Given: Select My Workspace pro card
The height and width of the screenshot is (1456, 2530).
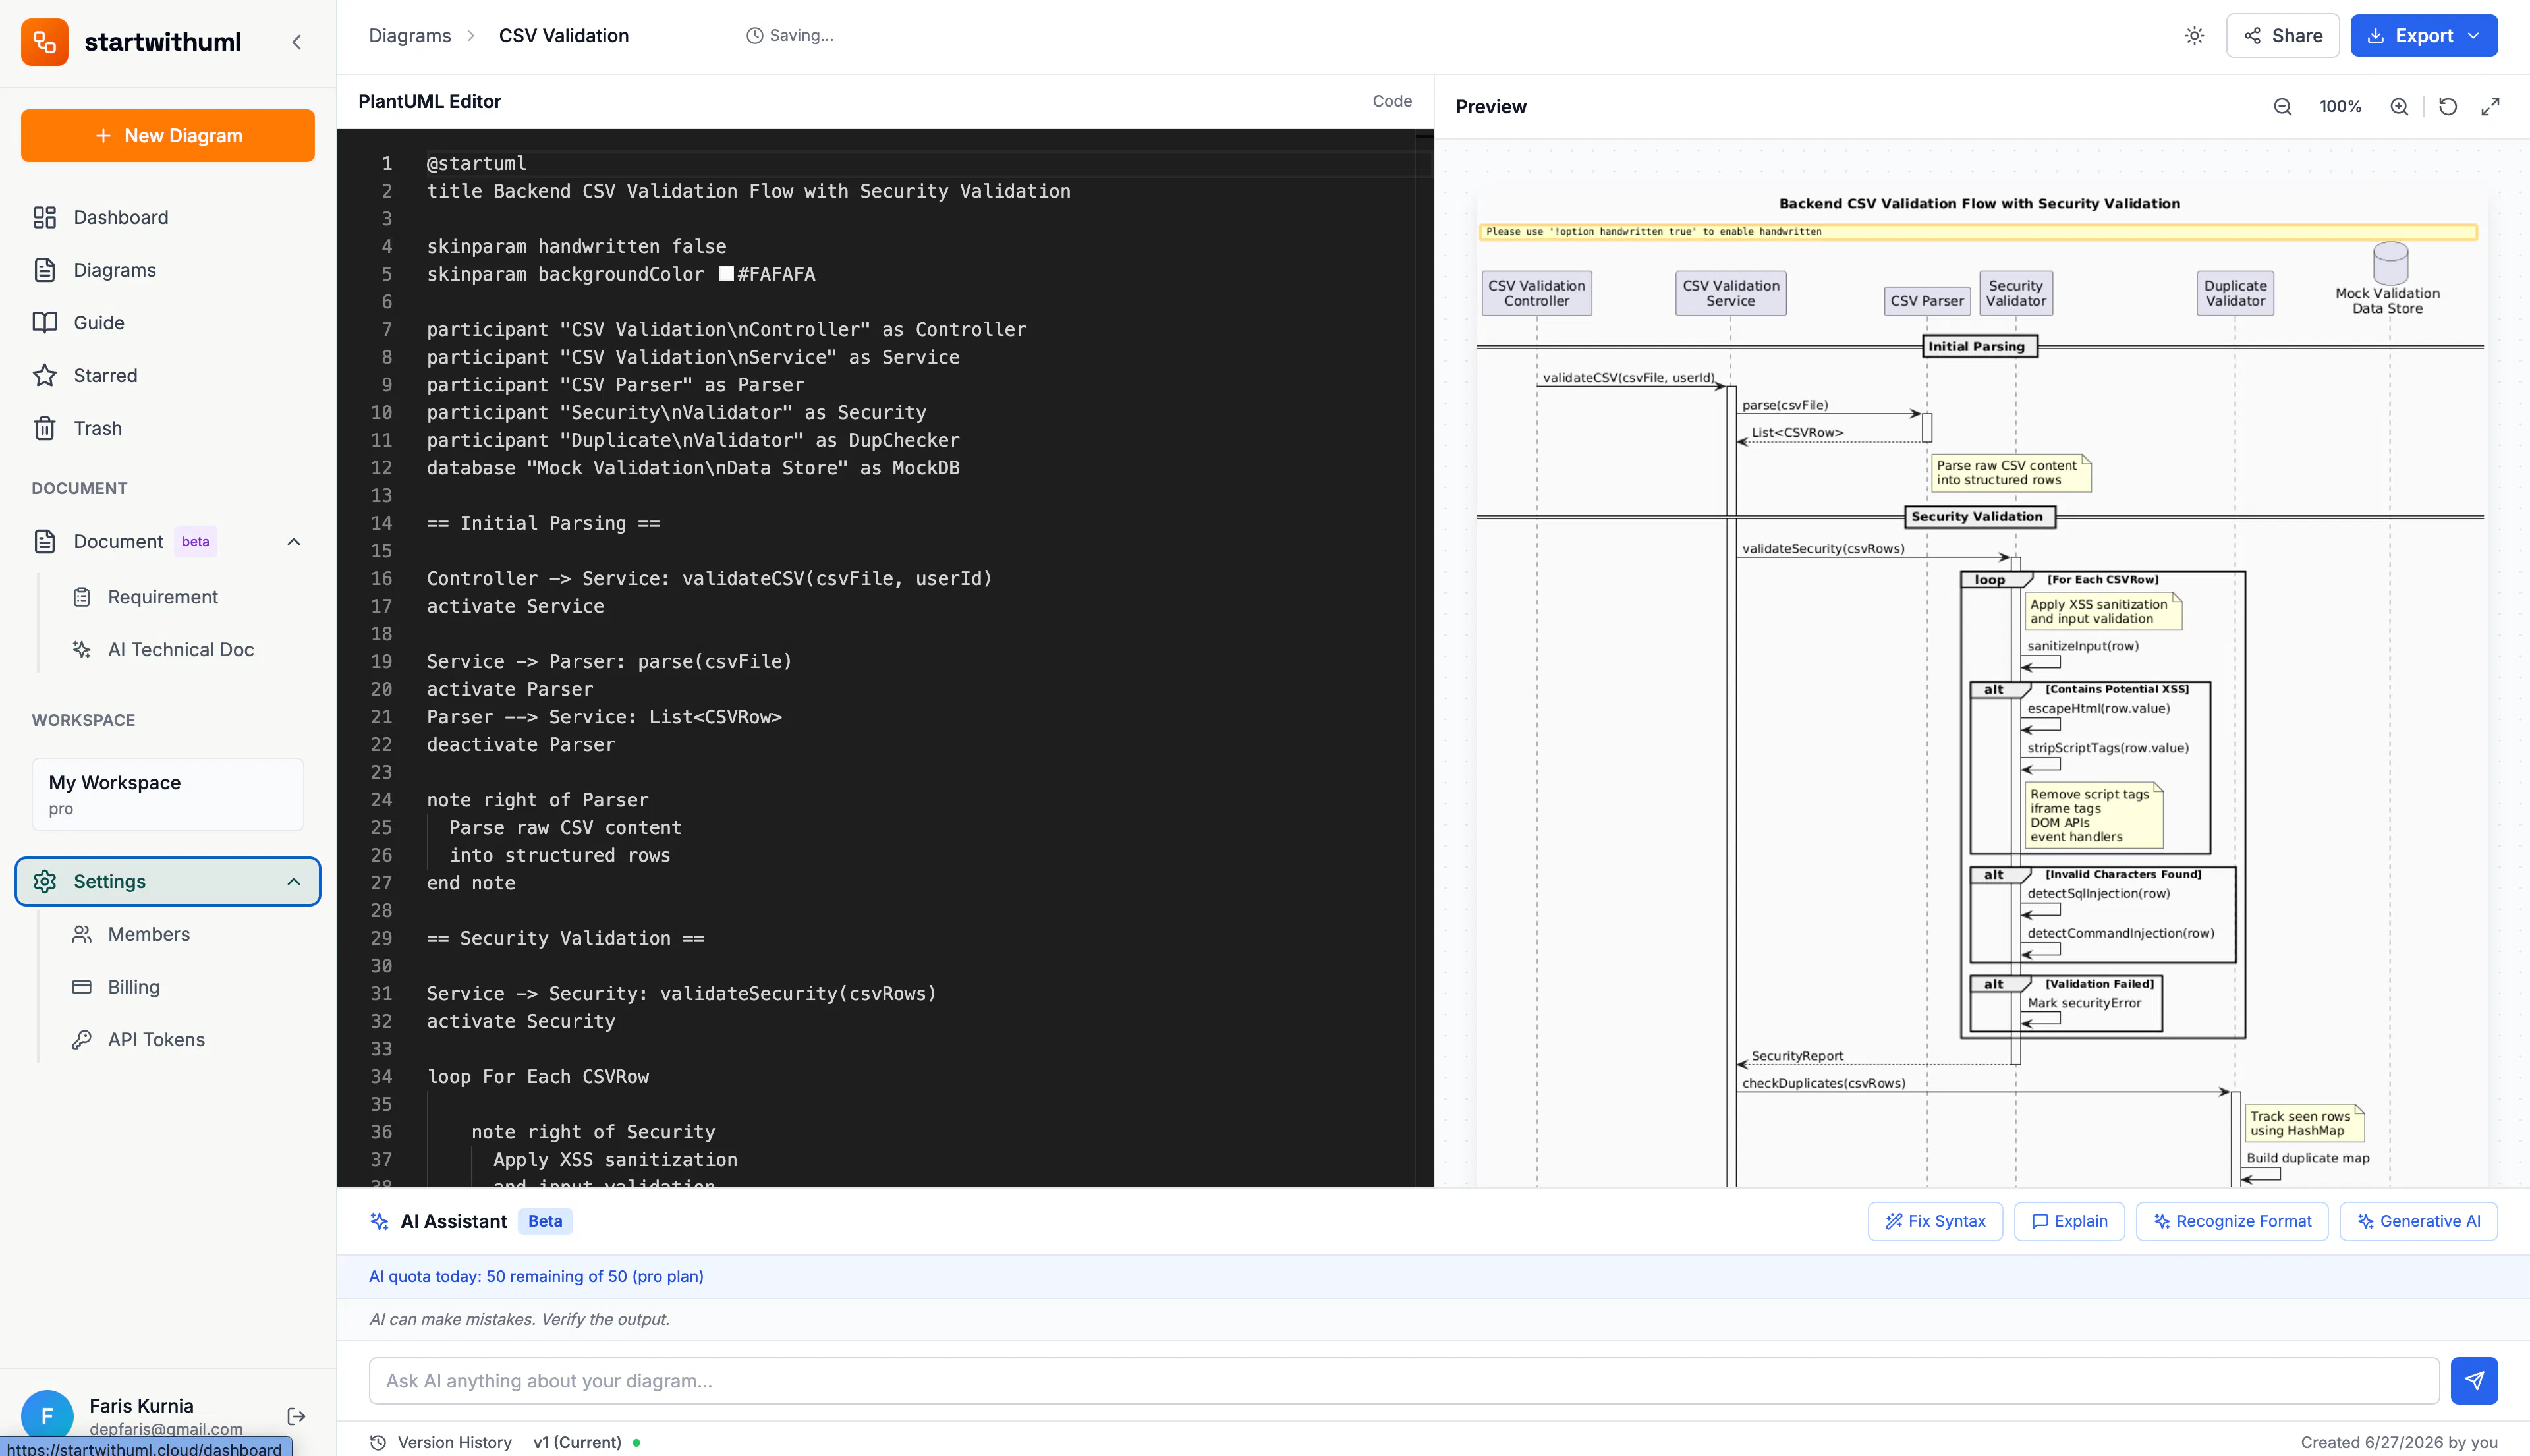Looking at the screenshot, I should coord(168,794).
